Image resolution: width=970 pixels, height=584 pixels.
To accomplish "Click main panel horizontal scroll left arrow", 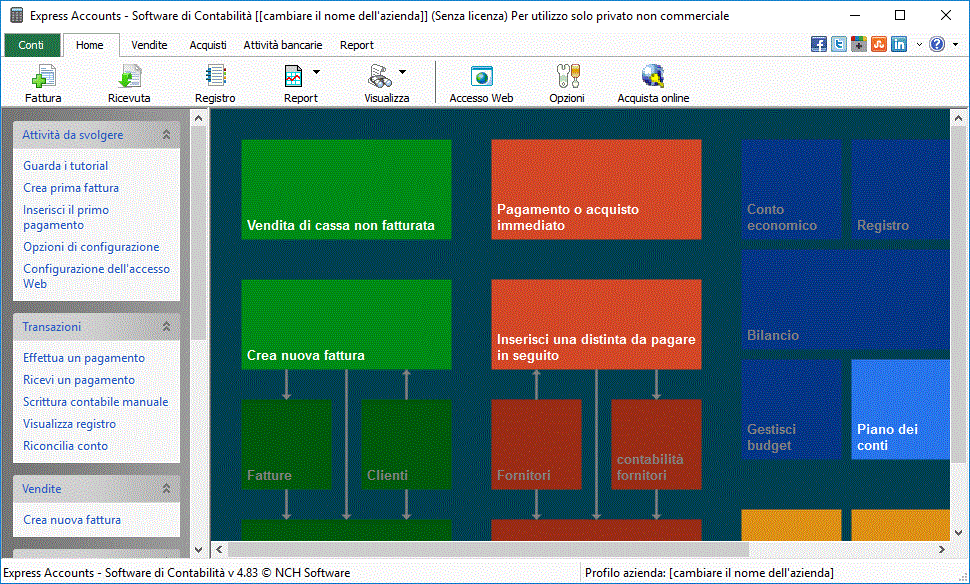I will [220, 549].
